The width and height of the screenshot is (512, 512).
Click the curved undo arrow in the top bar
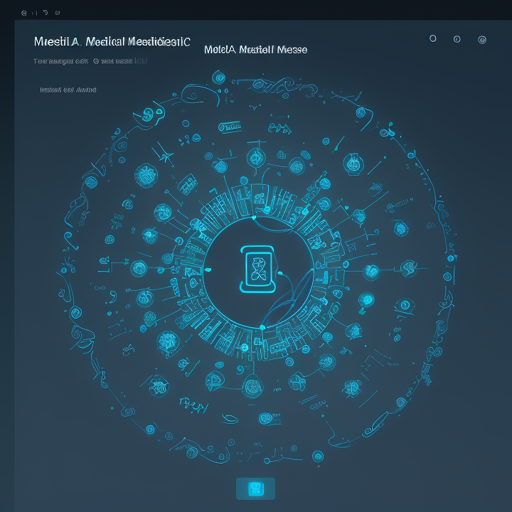click(46, 13)
